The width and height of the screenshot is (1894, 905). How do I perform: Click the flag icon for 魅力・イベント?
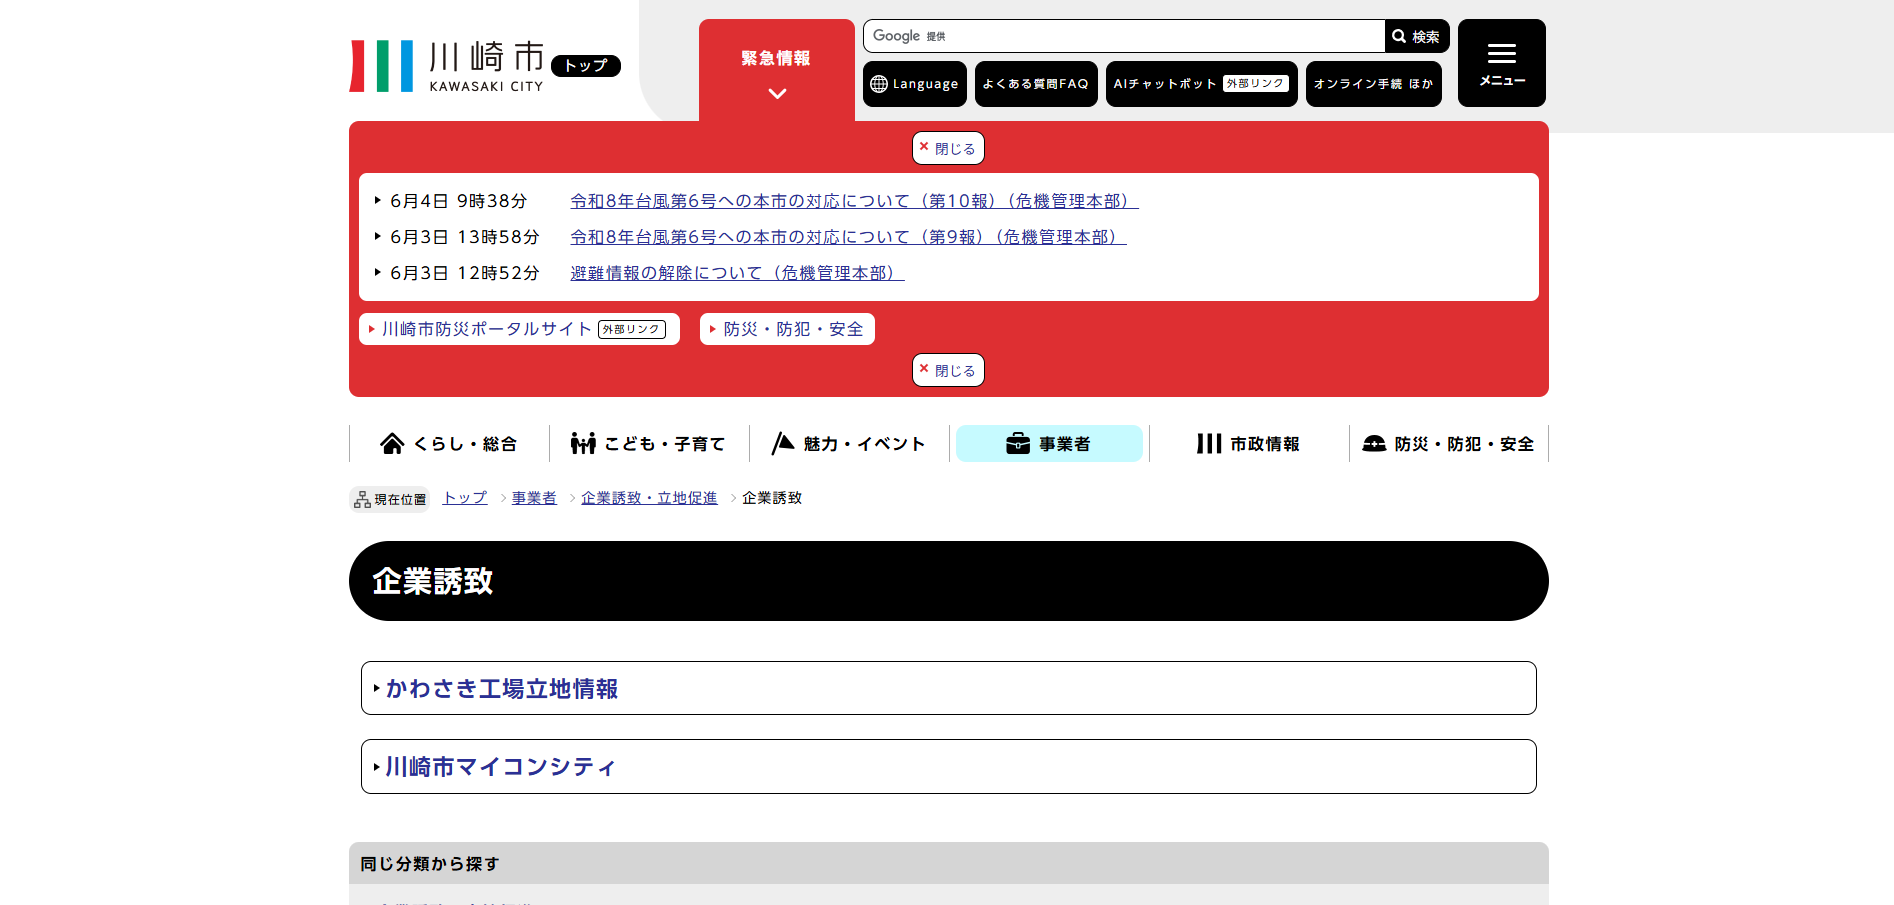[x=783, y=444]
